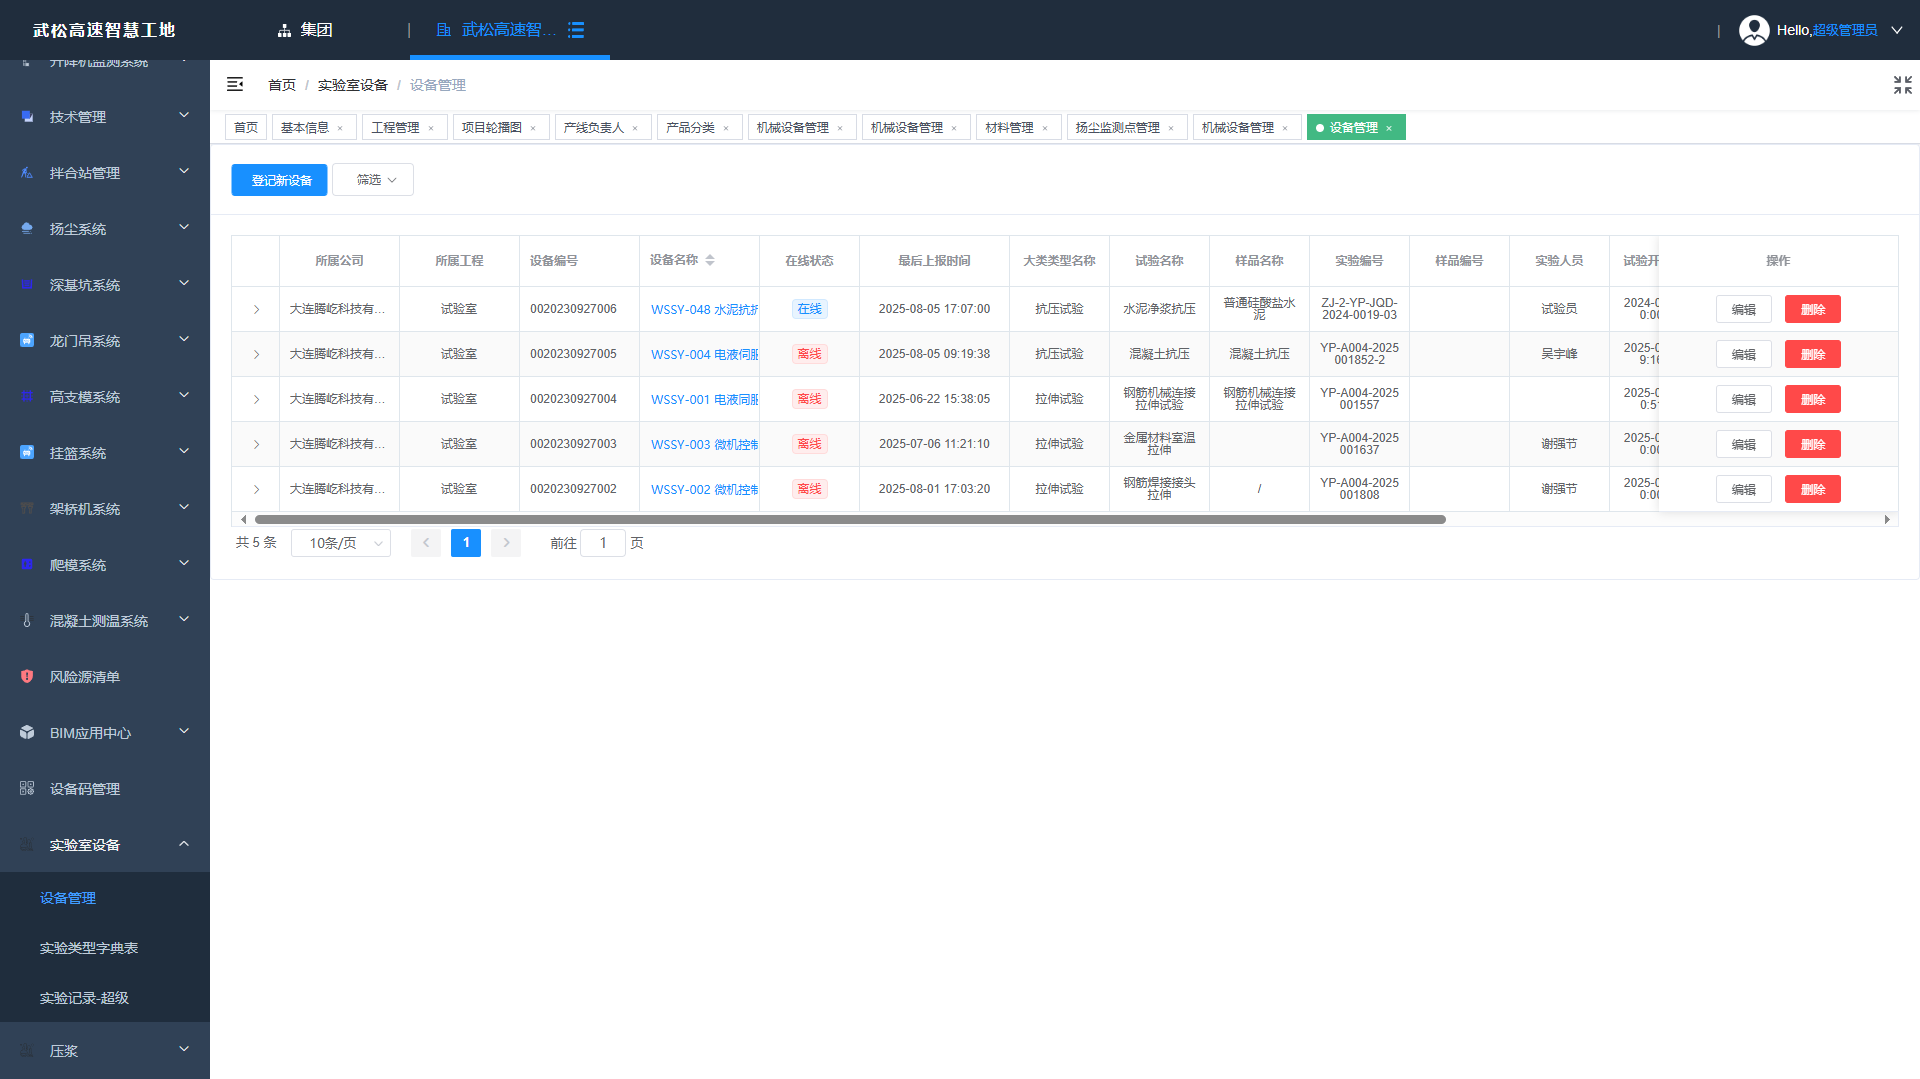The width and height of the screenshot is (1920, 1079).
Task: Click the 设备码管理 QR icon
Action: click(x=27, y=789)
